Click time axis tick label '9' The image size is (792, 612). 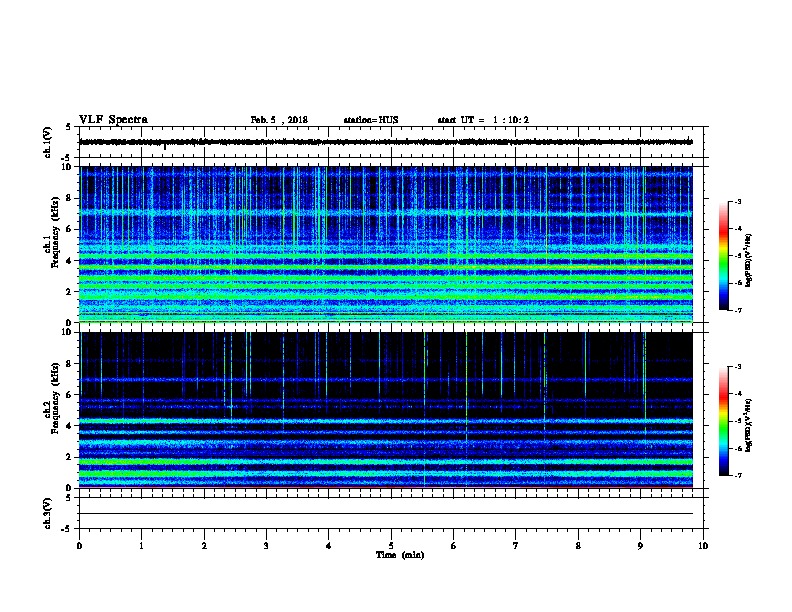(x=640, y=546)
